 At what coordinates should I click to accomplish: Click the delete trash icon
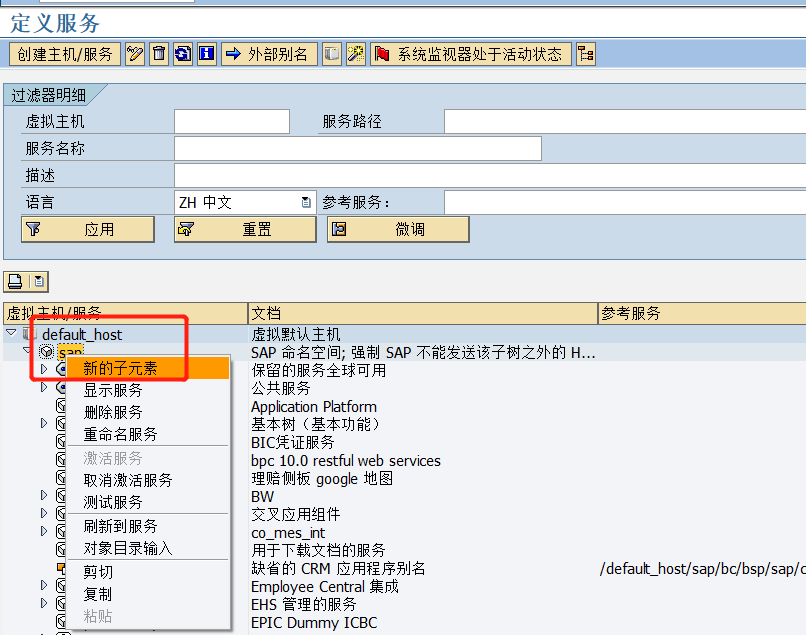(158, 54)
